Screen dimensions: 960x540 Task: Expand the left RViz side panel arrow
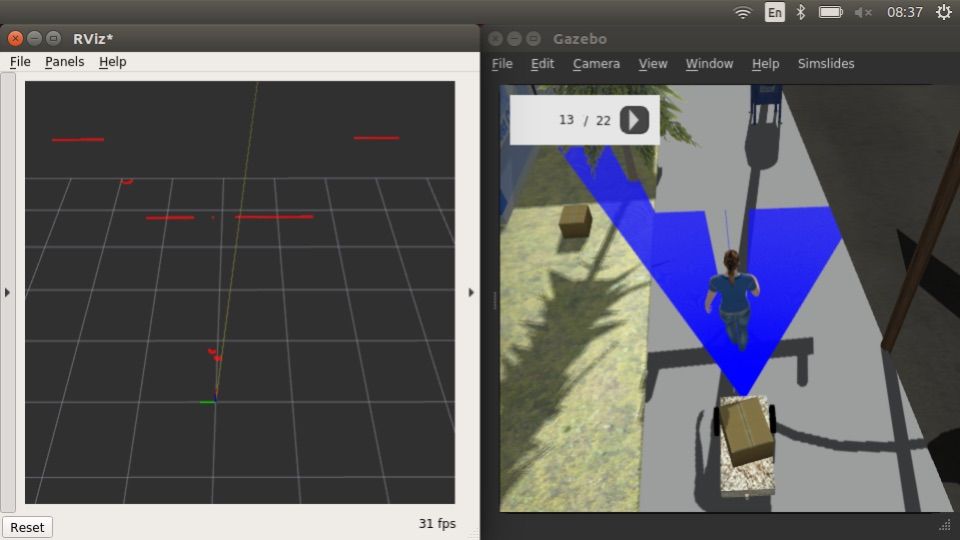pyautogui.click(x=7, y=293)
